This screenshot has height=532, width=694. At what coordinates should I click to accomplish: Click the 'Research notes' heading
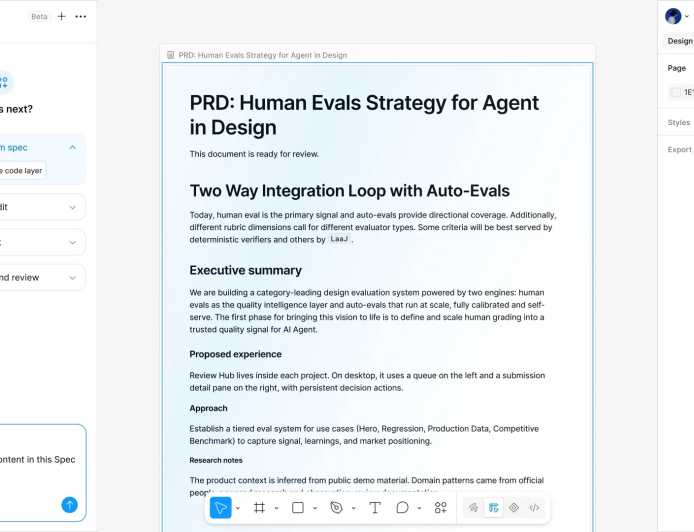click(216, 460)
